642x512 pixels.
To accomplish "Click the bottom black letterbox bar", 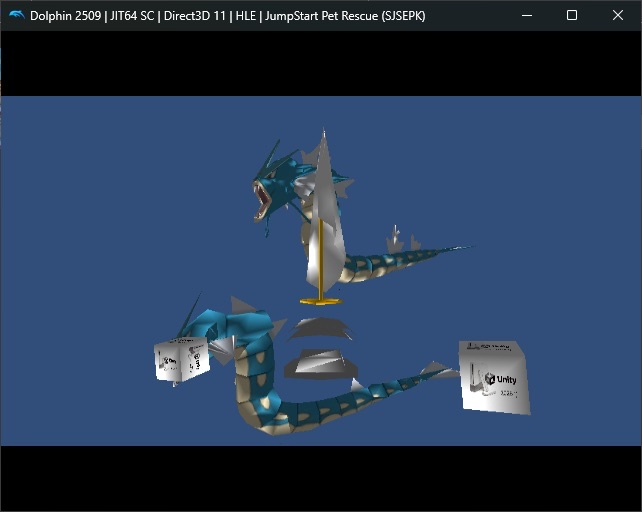I will click(320, 477).
